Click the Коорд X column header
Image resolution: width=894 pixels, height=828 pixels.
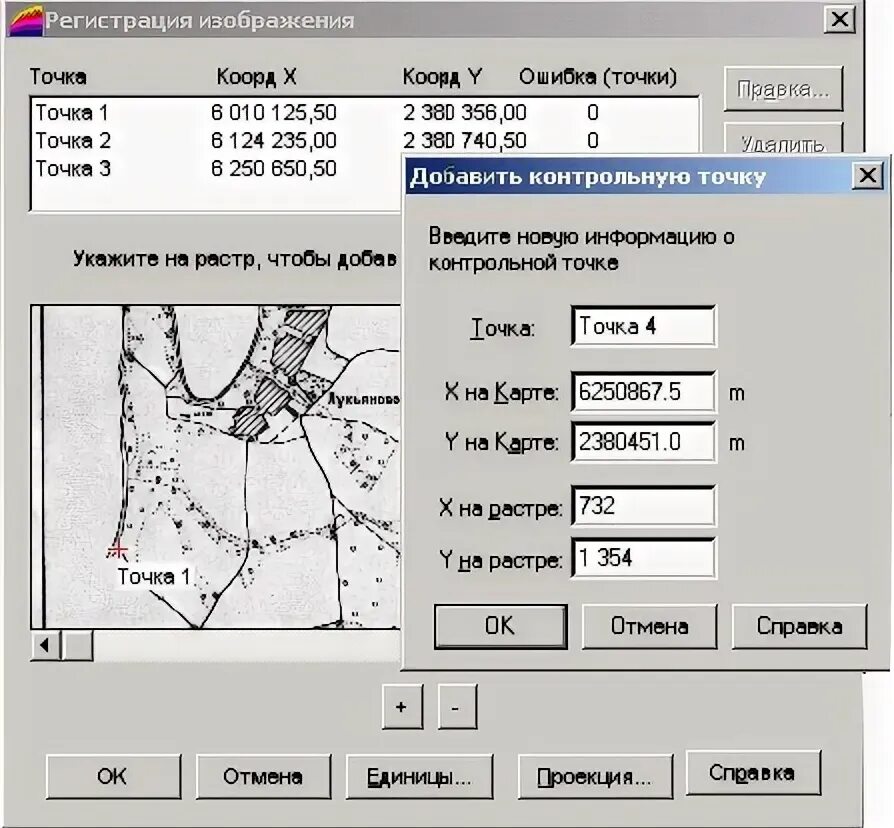pos(257,76)
